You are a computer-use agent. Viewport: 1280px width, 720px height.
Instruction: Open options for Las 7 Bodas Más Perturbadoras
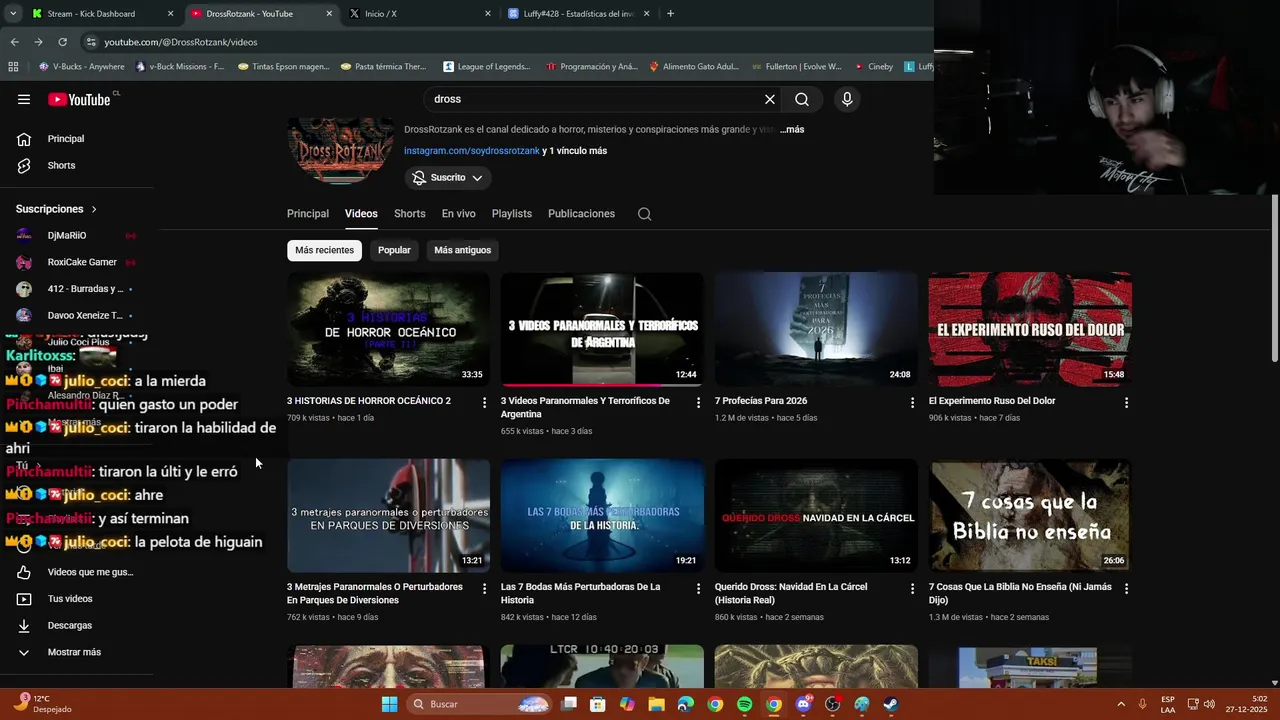699,588
